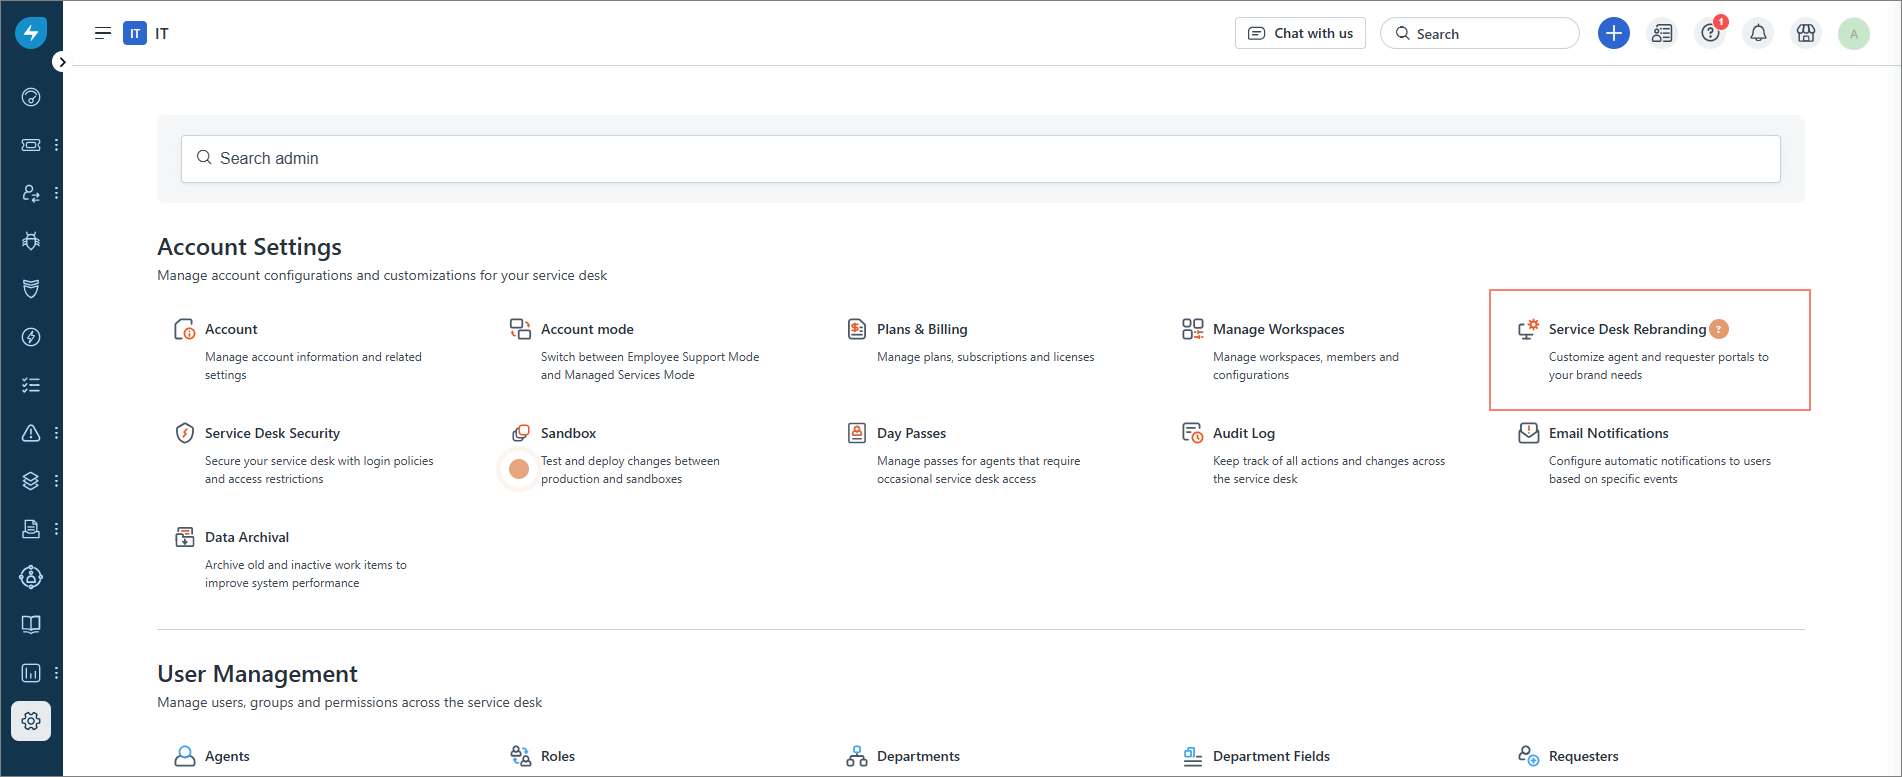Click the Chat with us button
The width and height of the screenshot is (1902, 777).
[1300, 33]
